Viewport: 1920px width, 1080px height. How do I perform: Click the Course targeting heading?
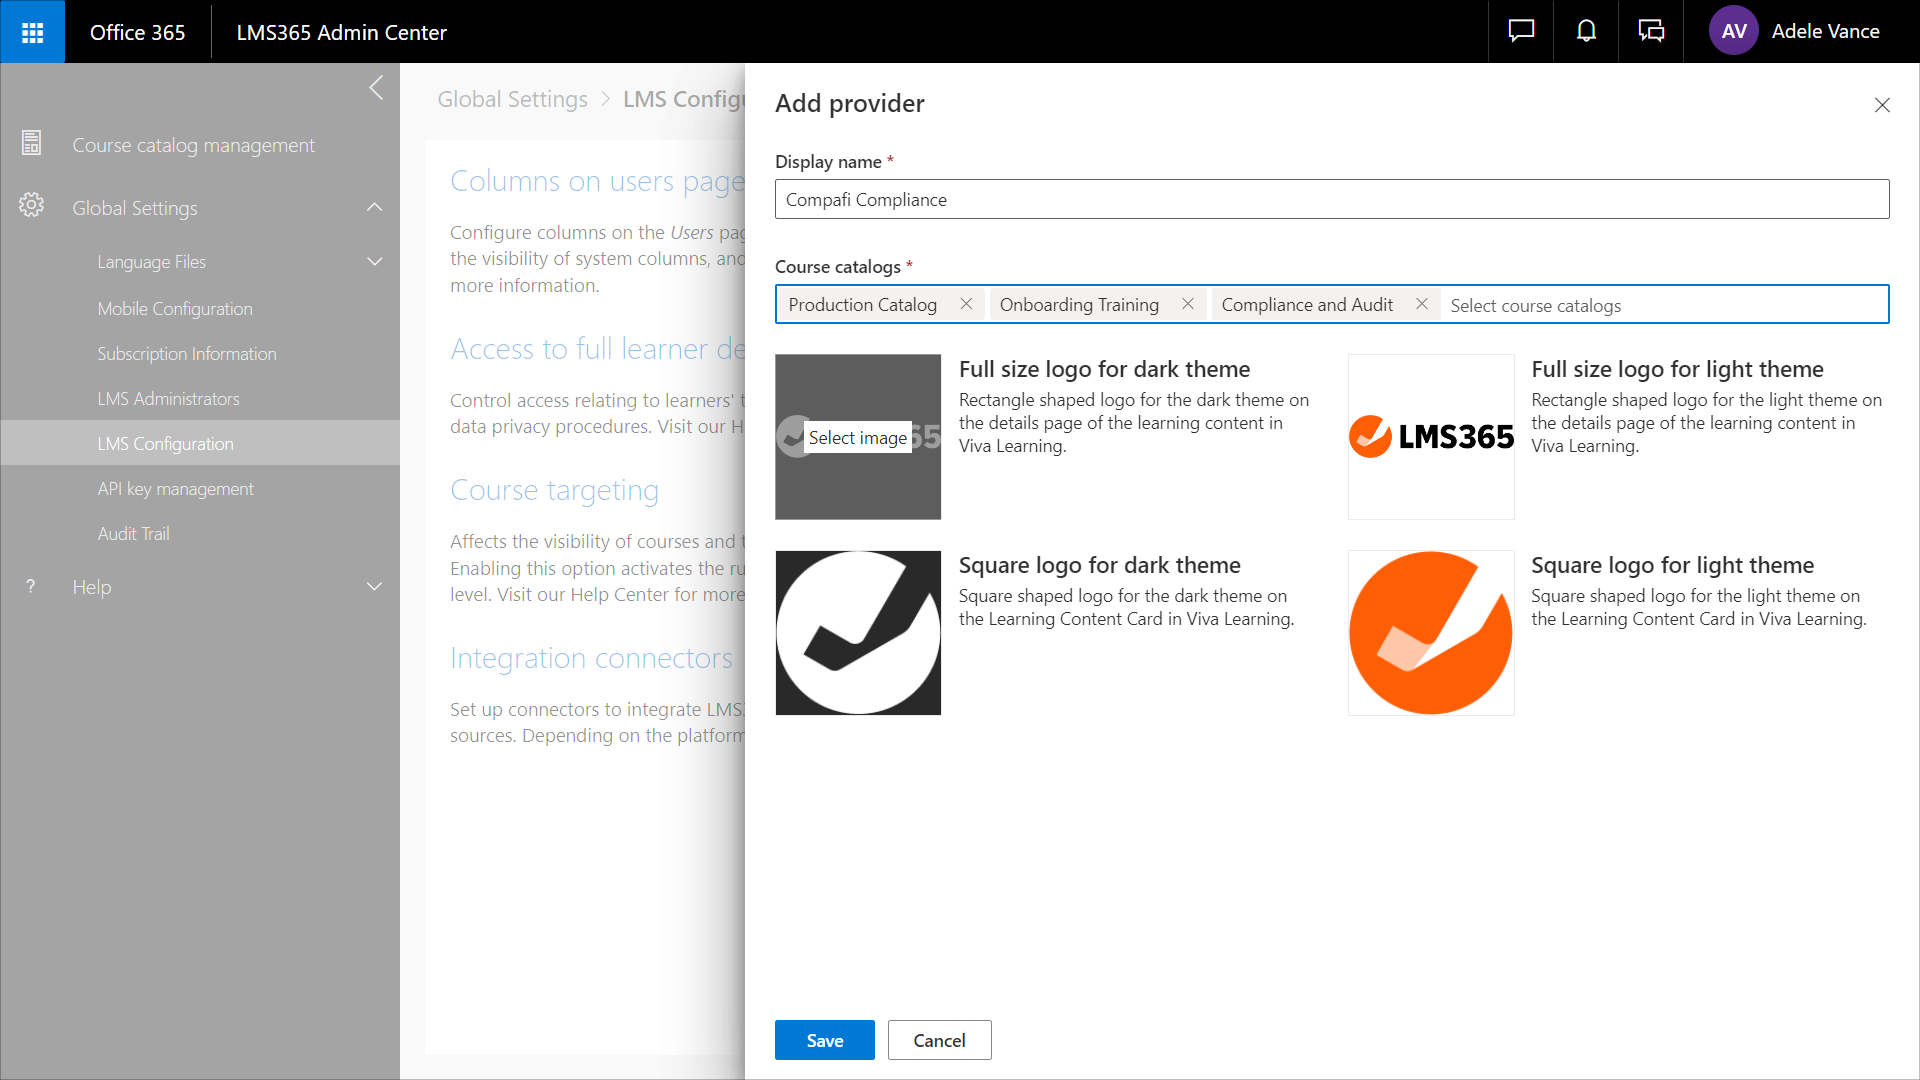coord(554,490)
